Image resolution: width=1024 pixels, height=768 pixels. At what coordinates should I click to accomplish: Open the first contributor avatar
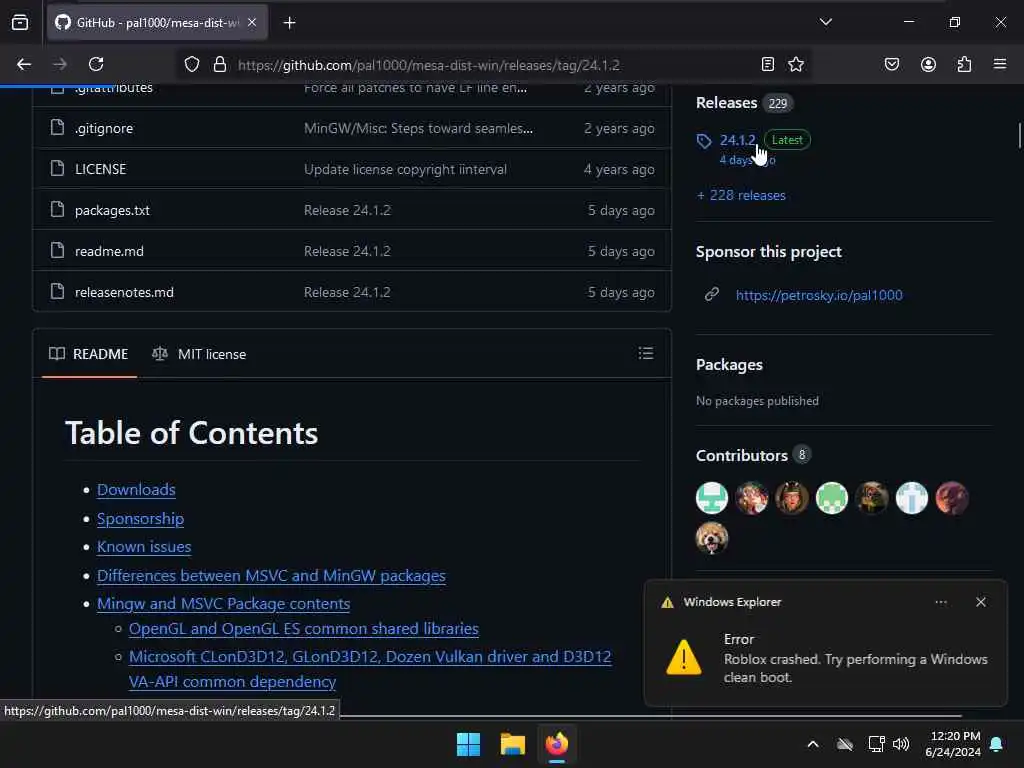click(x=712, y=498)
